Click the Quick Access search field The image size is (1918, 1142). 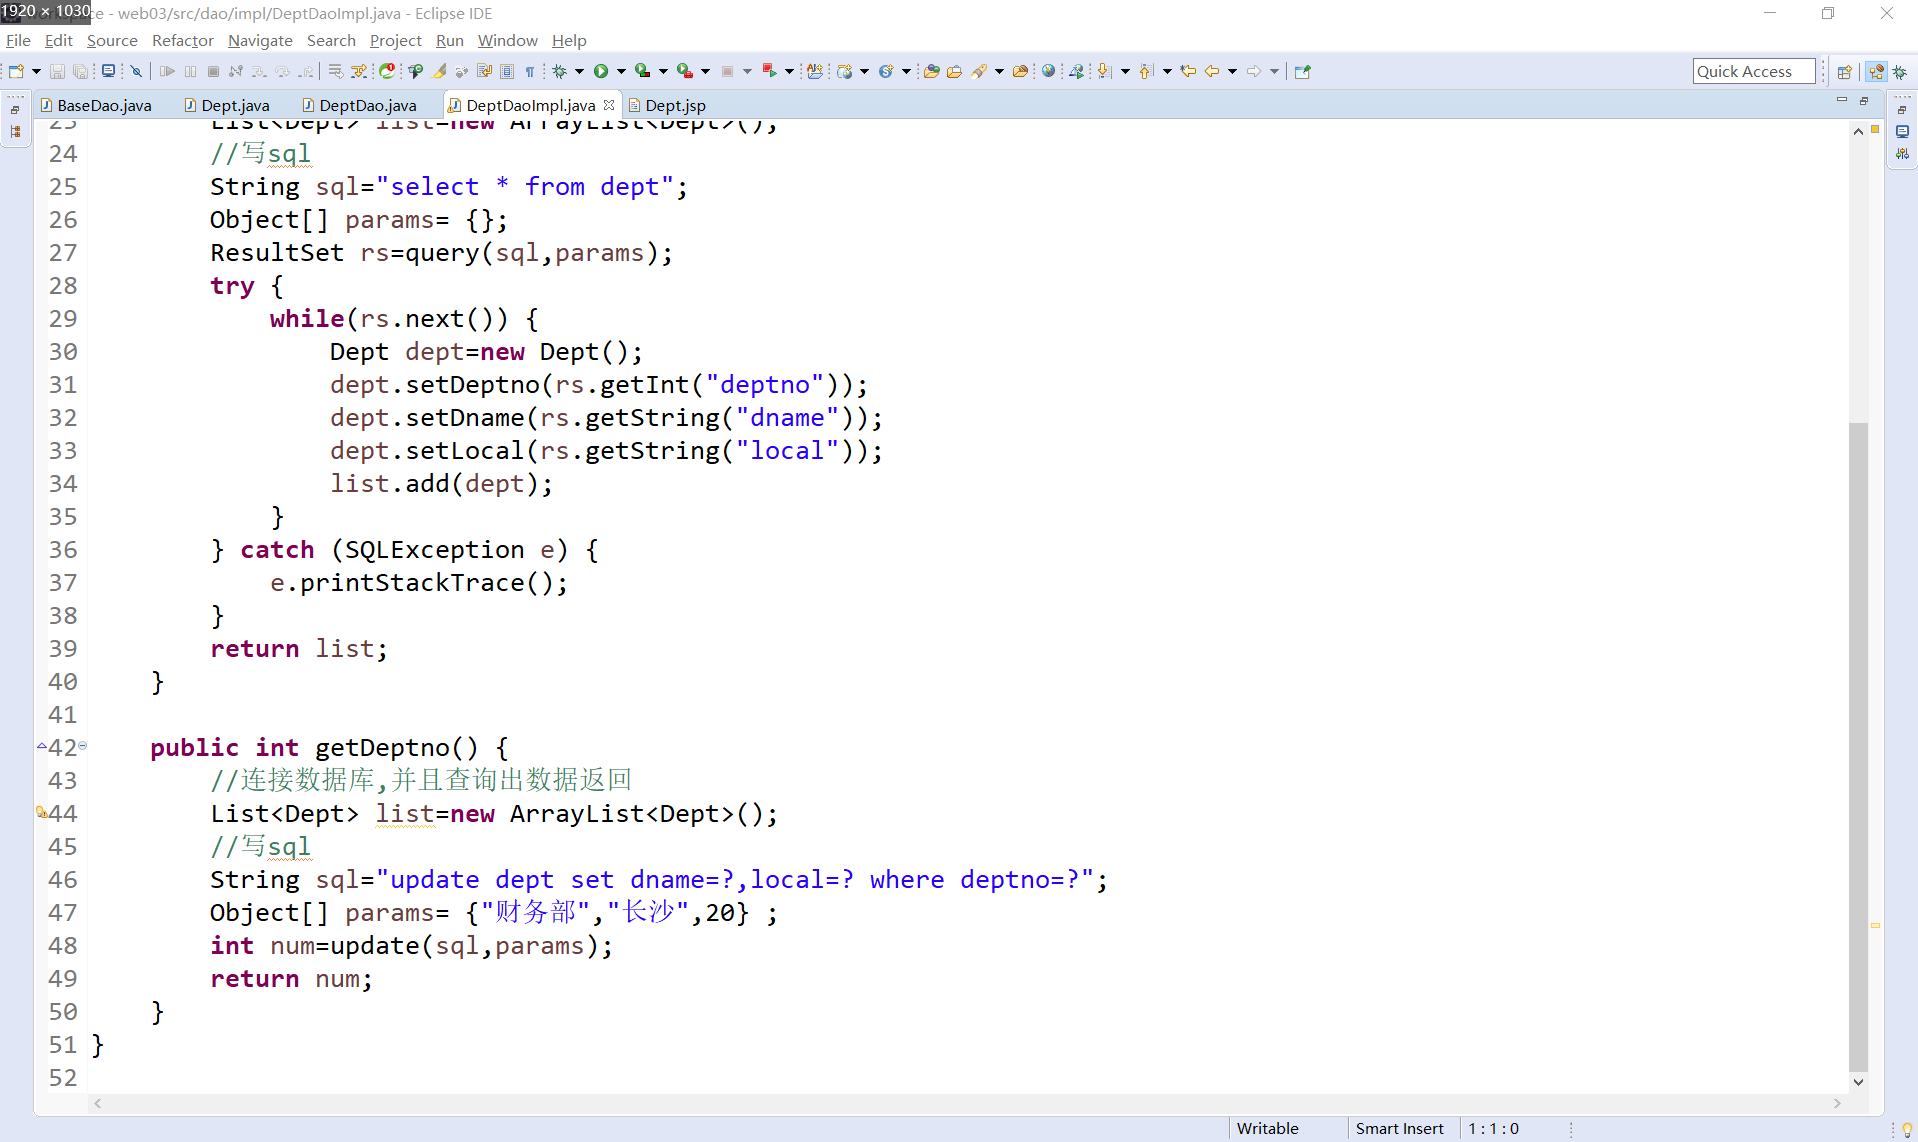[1753, 71]
